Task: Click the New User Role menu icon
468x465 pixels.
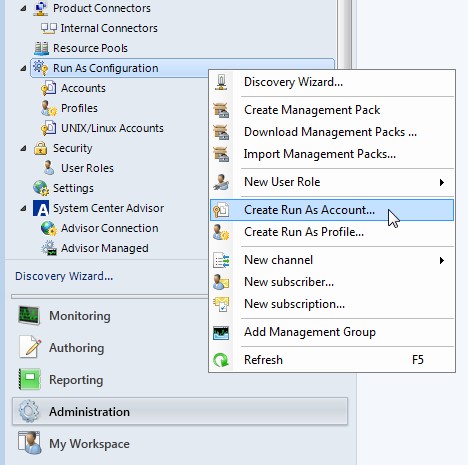Action: click(x=221, y=182)
